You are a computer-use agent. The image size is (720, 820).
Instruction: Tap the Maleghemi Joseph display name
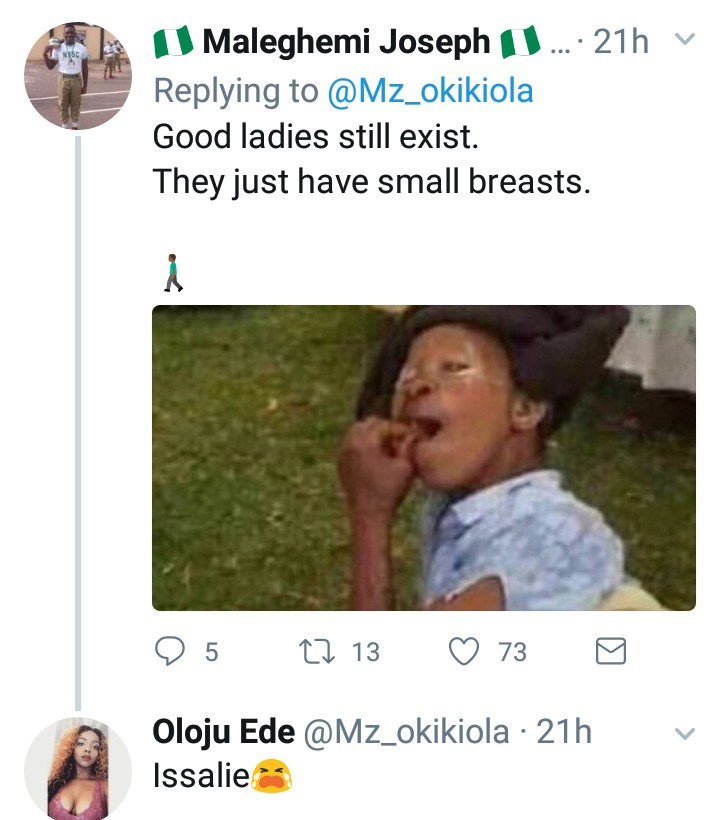(347, 42)
